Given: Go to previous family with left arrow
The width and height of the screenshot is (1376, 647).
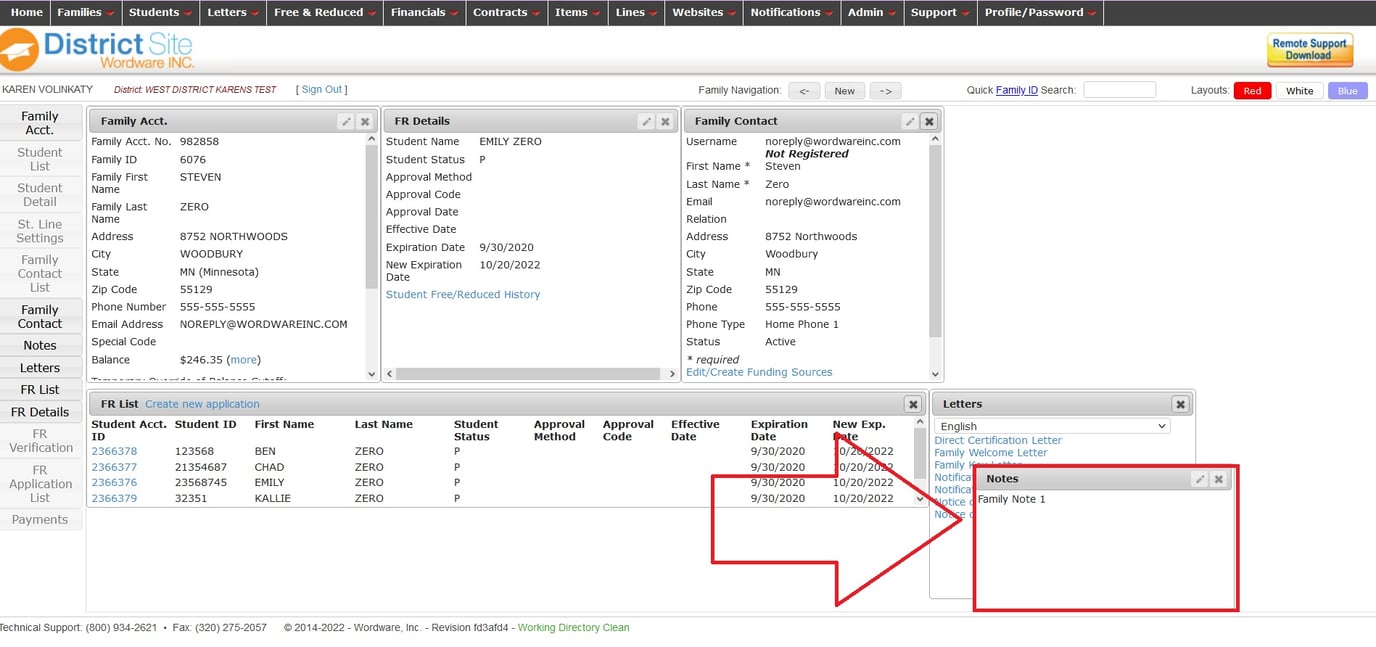Looking at the screenshot, I should coord(804,91).
